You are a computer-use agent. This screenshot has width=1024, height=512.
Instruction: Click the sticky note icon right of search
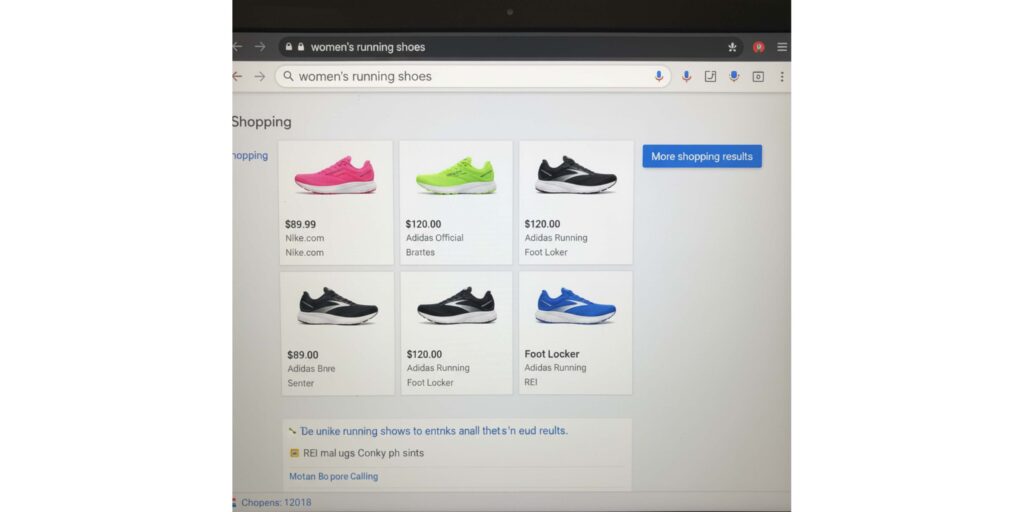[x=711, y=76]
